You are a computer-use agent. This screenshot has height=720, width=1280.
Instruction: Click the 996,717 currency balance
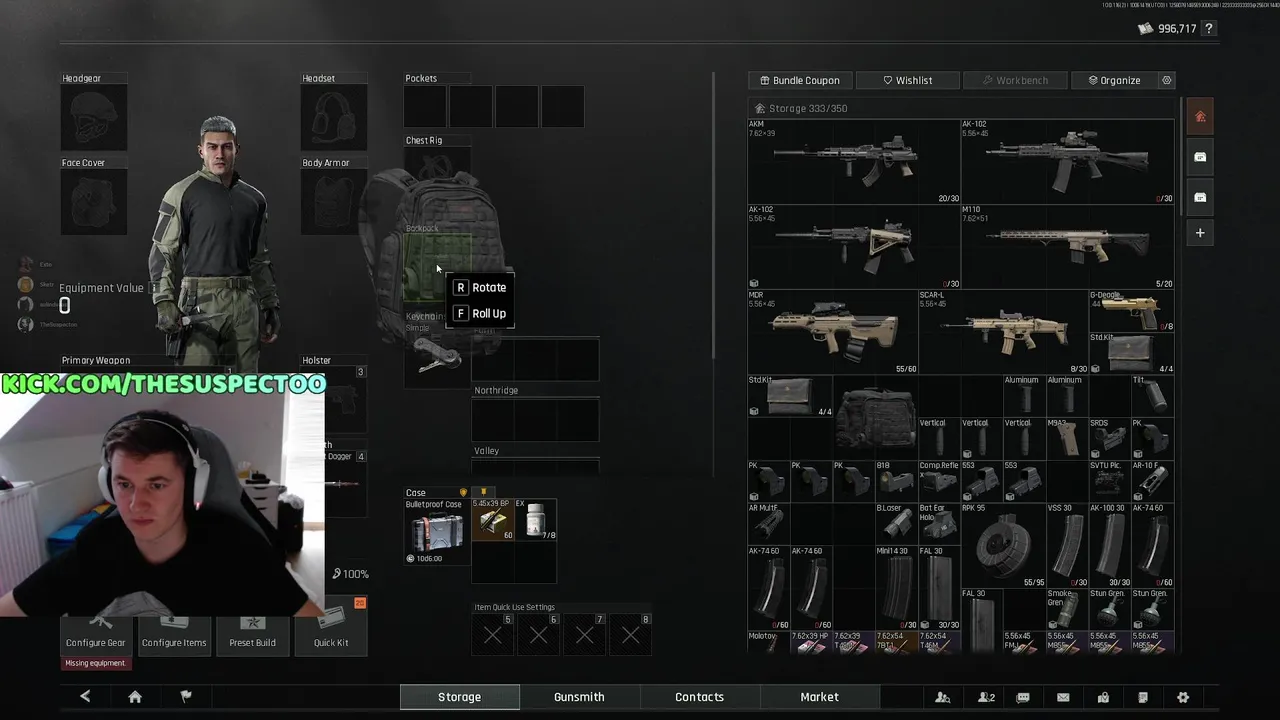point(1177,29)
